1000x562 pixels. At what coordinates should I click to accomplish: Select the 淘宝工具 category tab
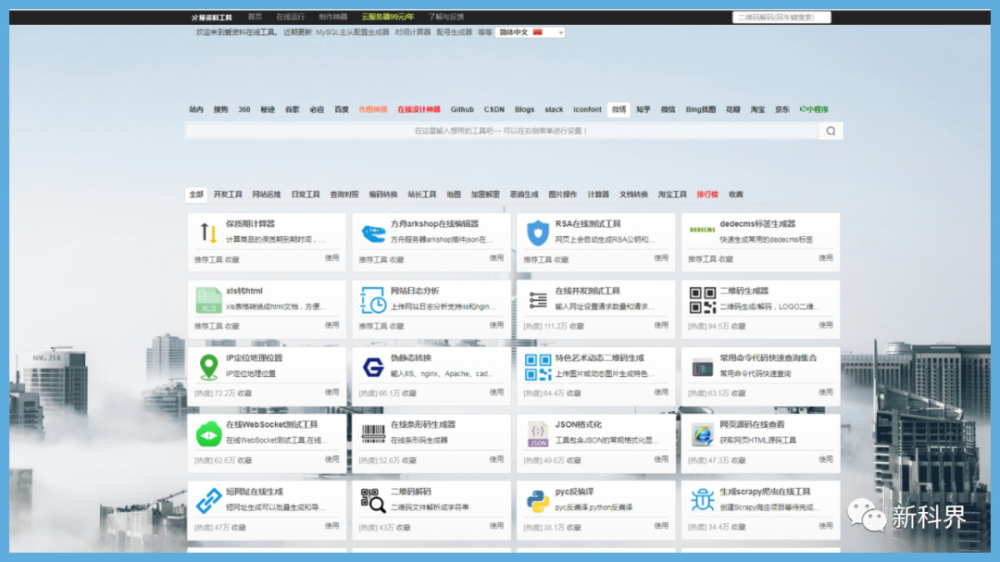point(672,195)
